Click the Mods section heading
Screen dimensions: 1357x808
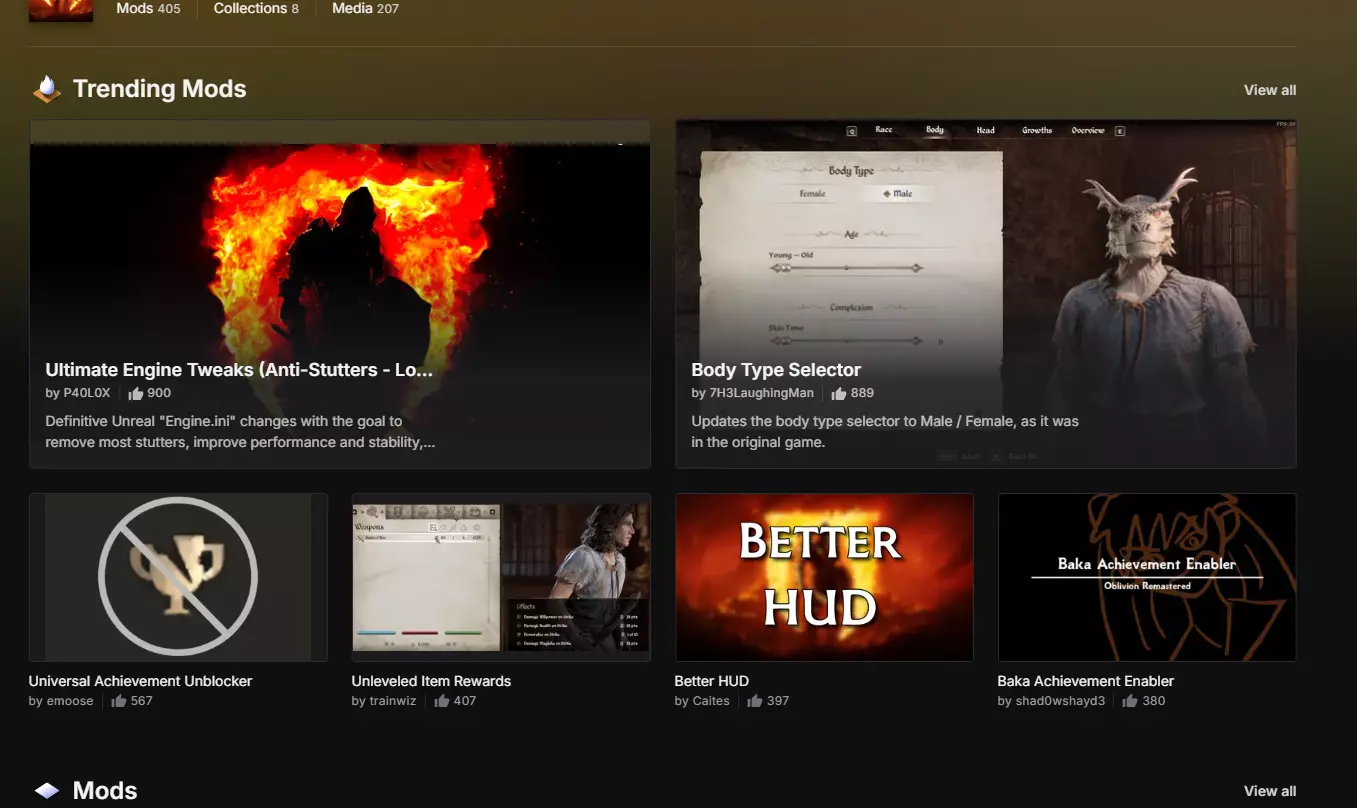point(105,791)
